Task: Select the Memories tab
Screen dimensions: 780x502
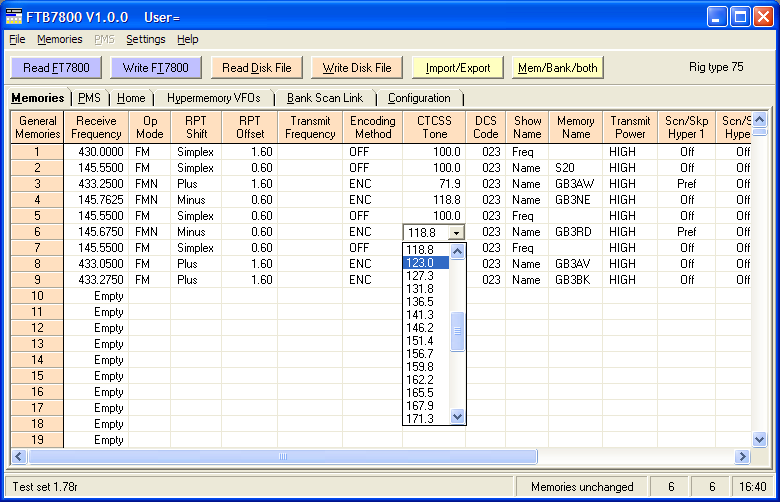Action: [38, 98]
